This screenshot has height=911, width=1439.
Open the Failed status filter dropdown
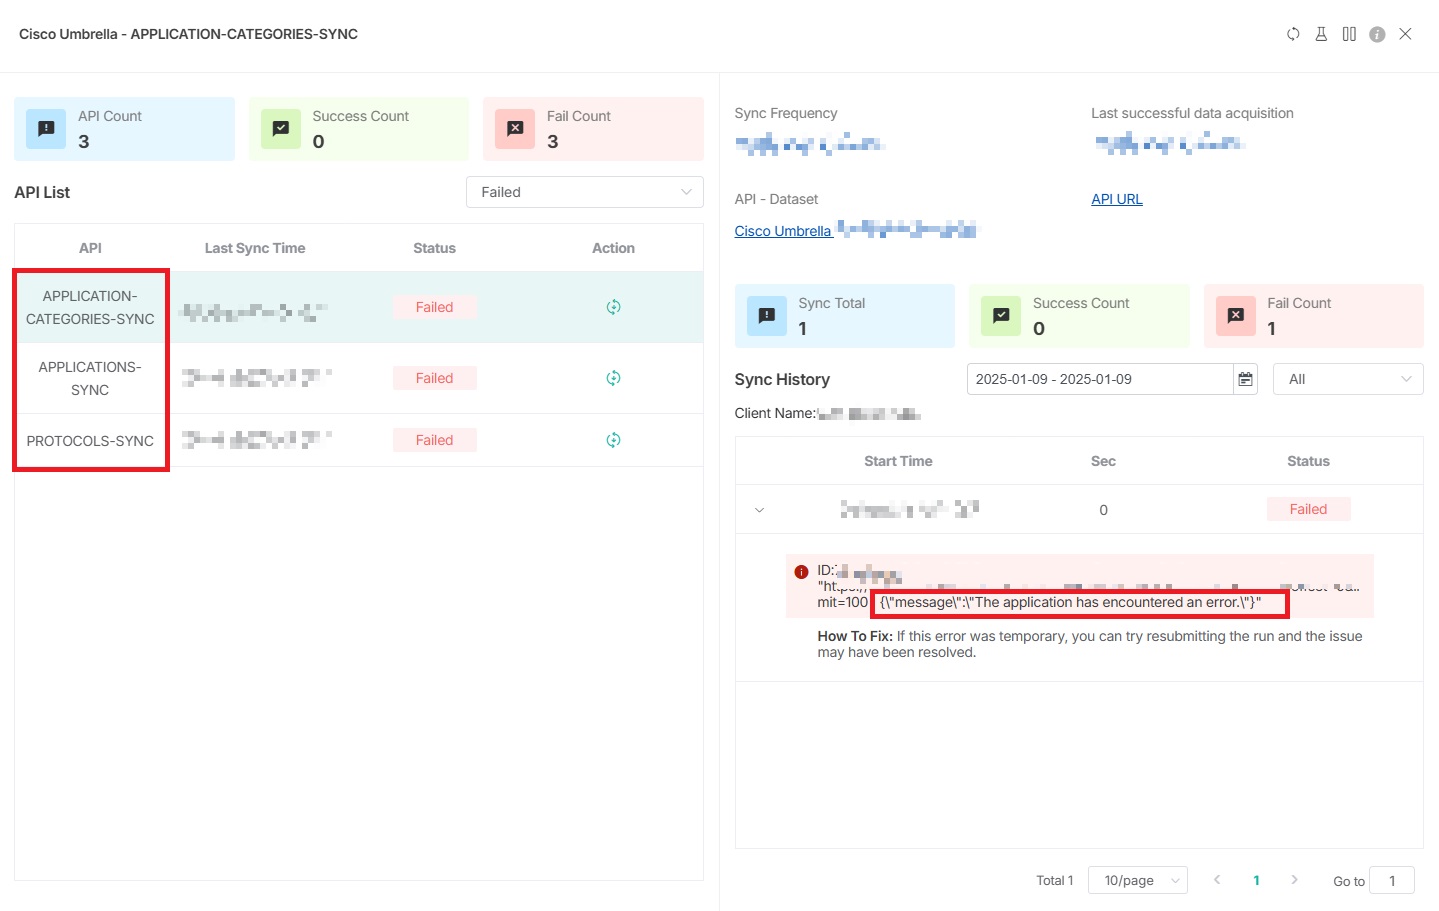(x=585, y=192)
